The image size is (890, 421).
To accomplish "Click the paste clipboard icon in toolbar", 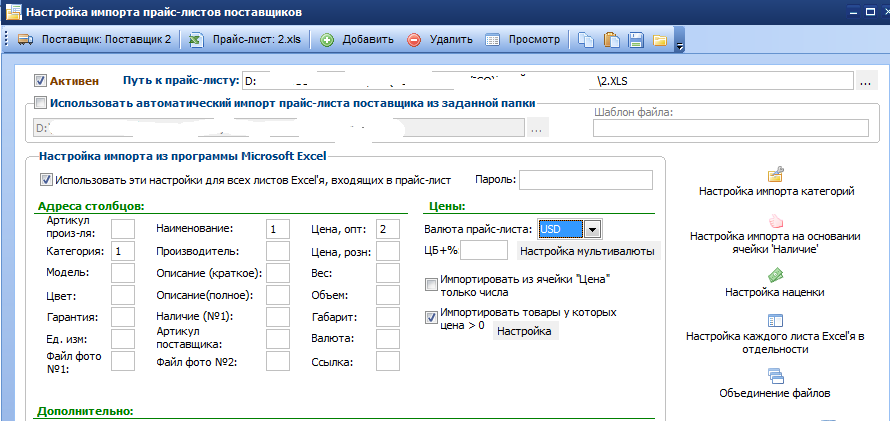I will (x=611, y=40).
